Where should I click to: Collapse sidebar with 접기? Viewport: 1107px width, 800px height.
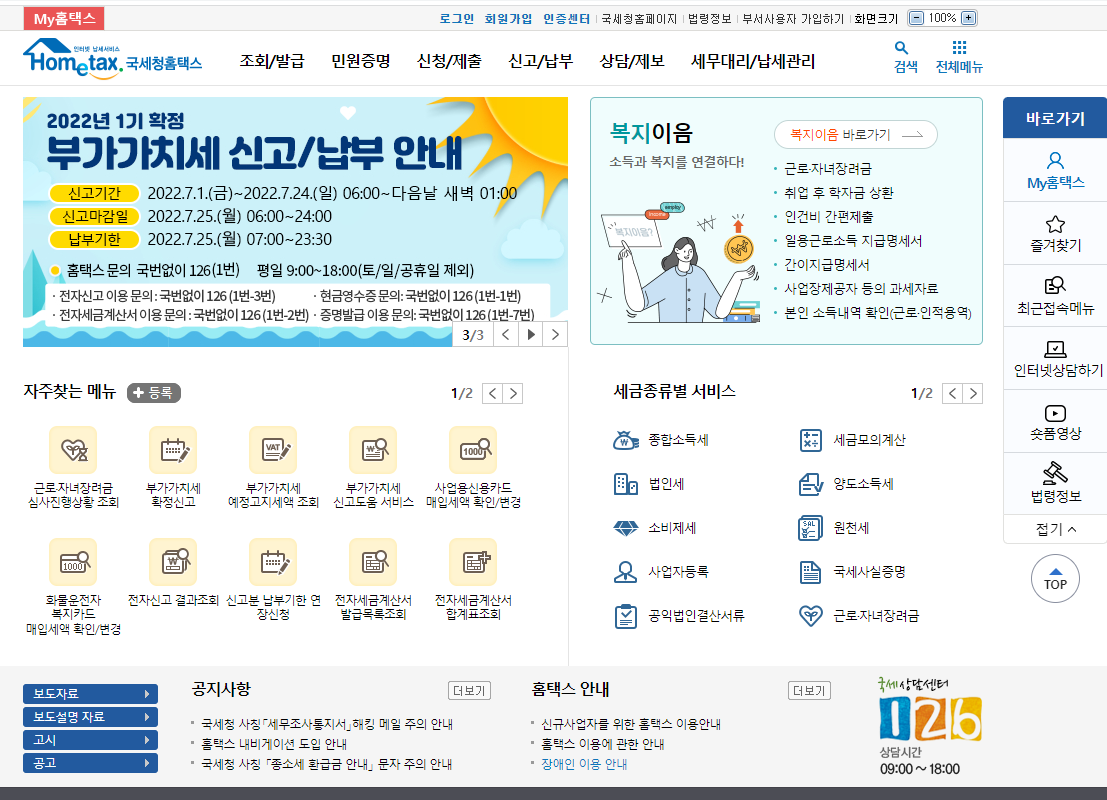coord(1055,529)
